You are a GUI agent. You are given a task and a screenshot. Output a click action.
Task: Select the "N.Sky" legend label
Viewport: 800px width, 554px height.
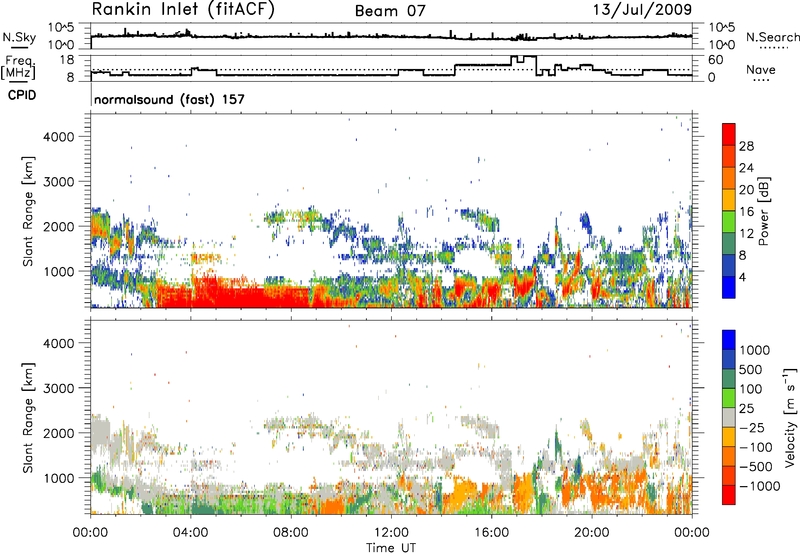19,37
